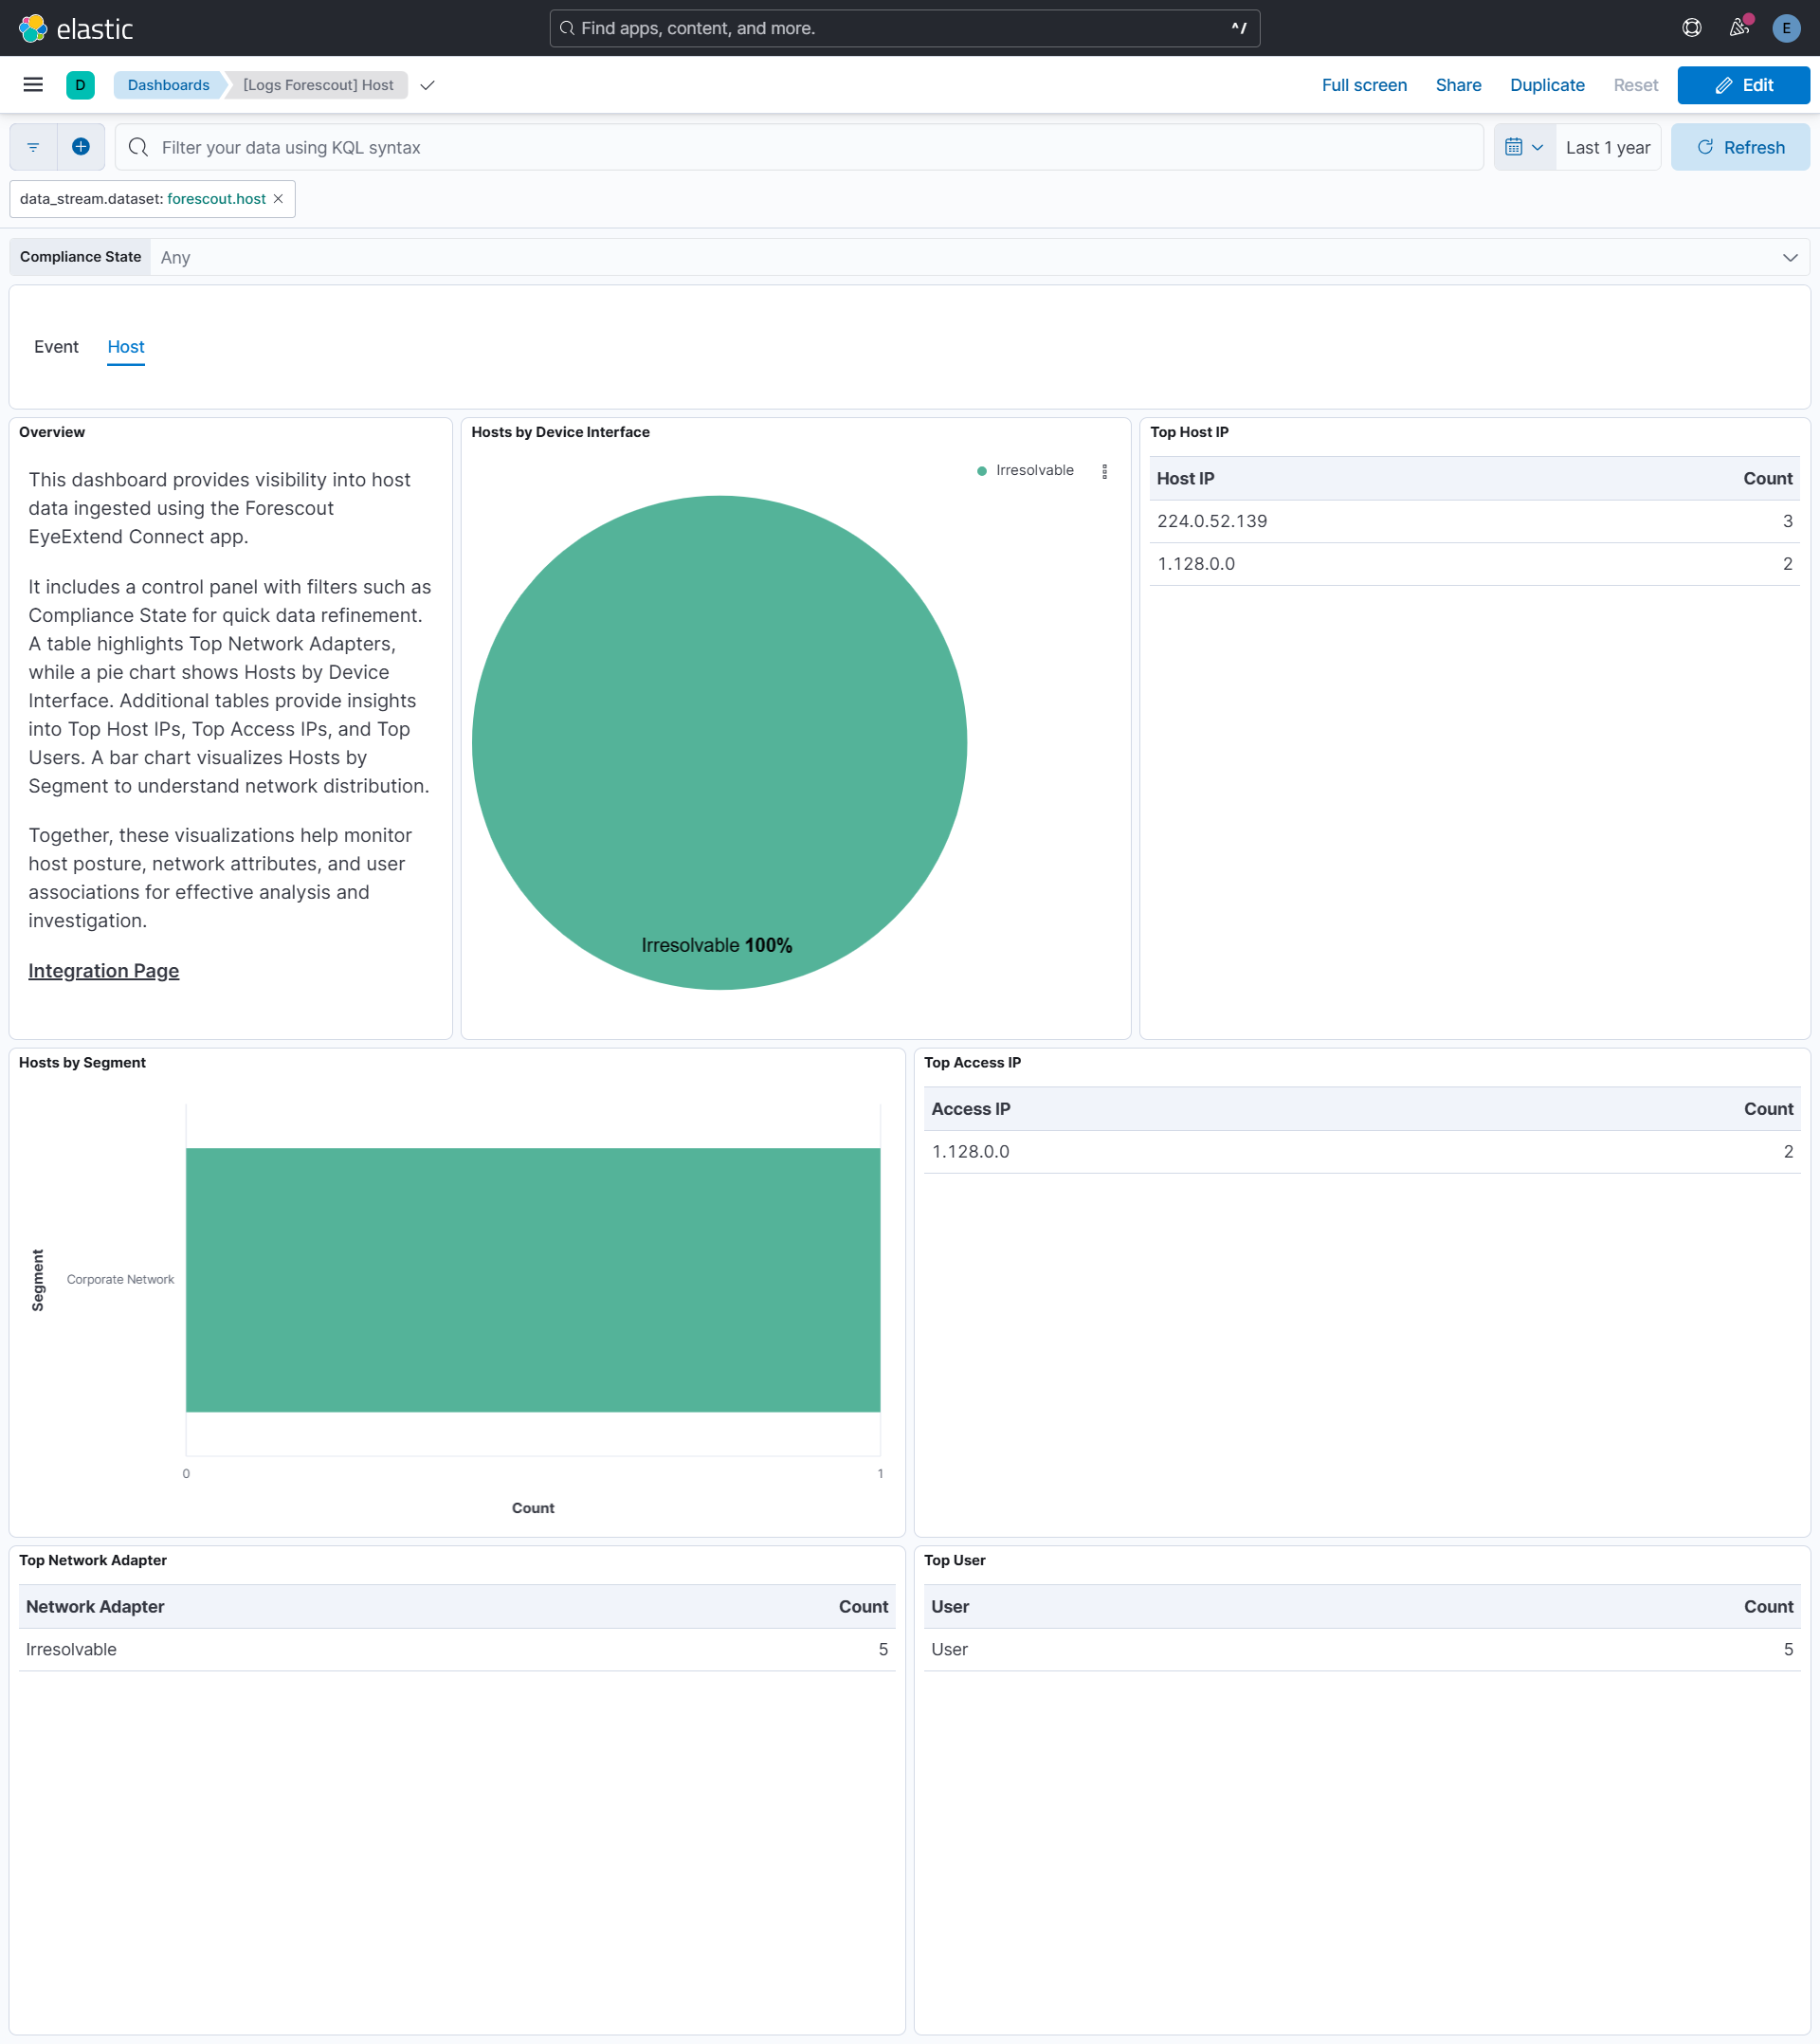Add a filter using the plus icon
Screen dimensions: 1820x2044
coord(80,147)
